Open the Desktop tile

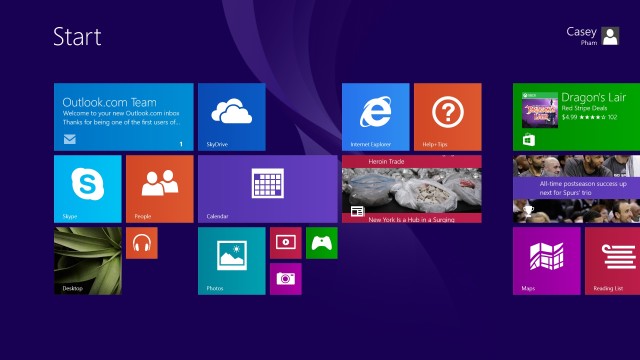tap(87, 261)
